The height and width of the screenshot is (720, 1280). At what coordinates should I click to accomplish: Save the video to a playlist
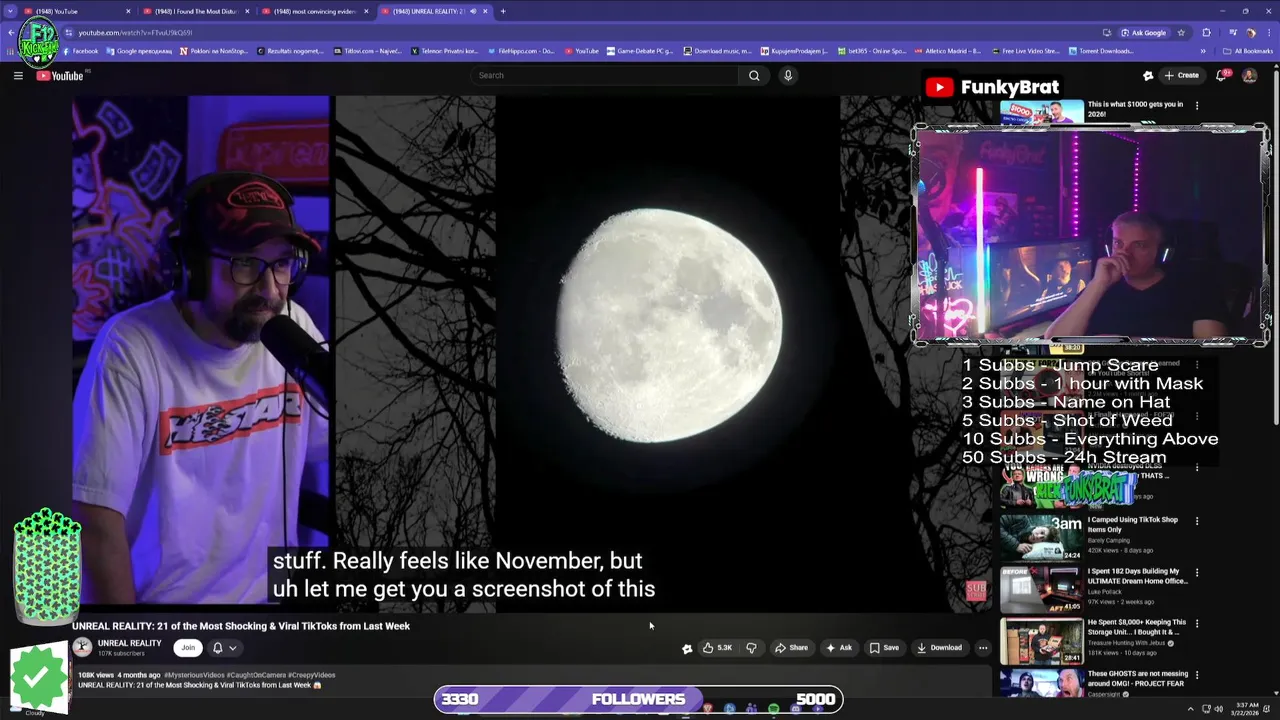tap(884, 647)
